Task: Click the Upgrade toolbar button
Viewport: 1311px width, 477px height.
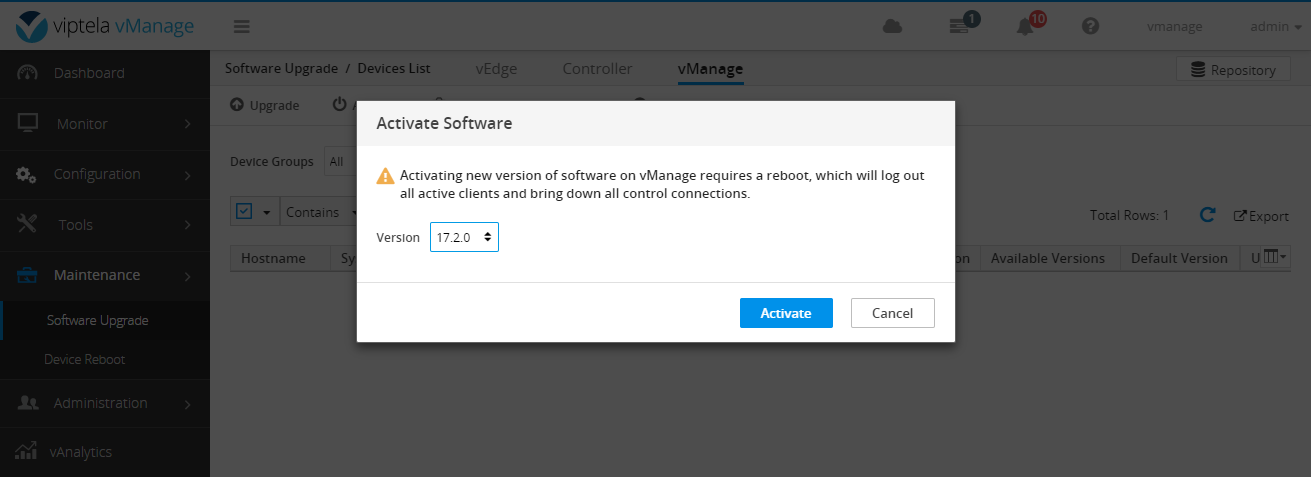Action: click(x=265, y=105)
